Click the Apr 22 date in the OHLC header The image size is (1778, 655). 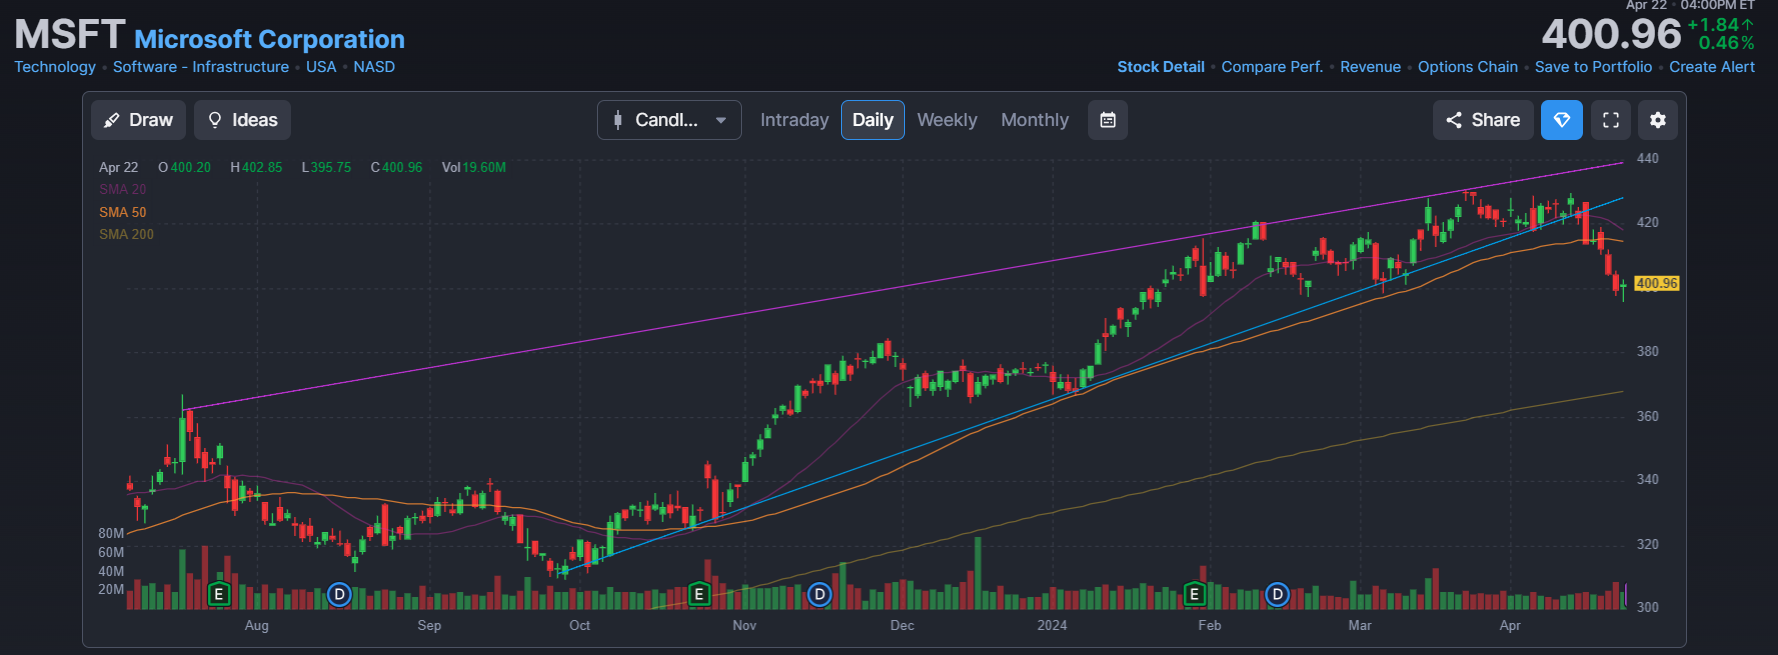[118, 167]
